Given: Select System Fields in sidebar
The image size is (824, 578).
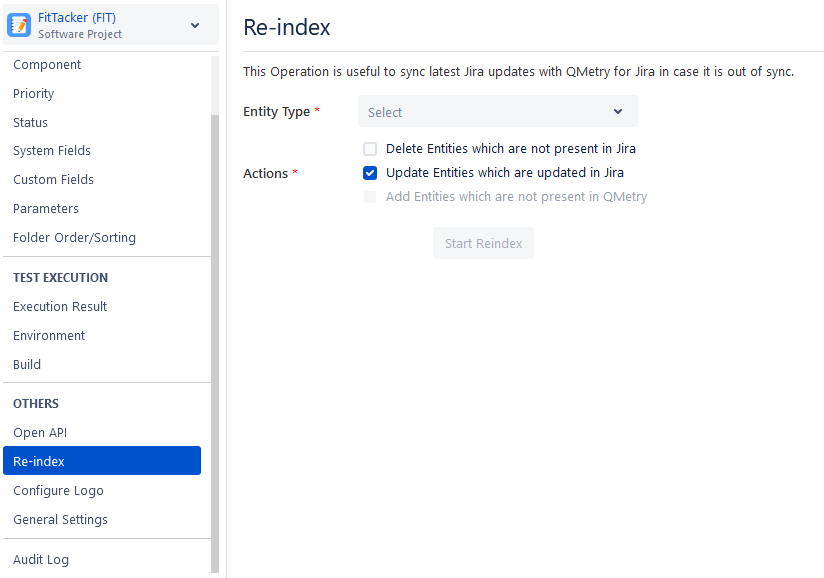Looking at the screenshot, I should pyautogui.click(x=52, y=151).
